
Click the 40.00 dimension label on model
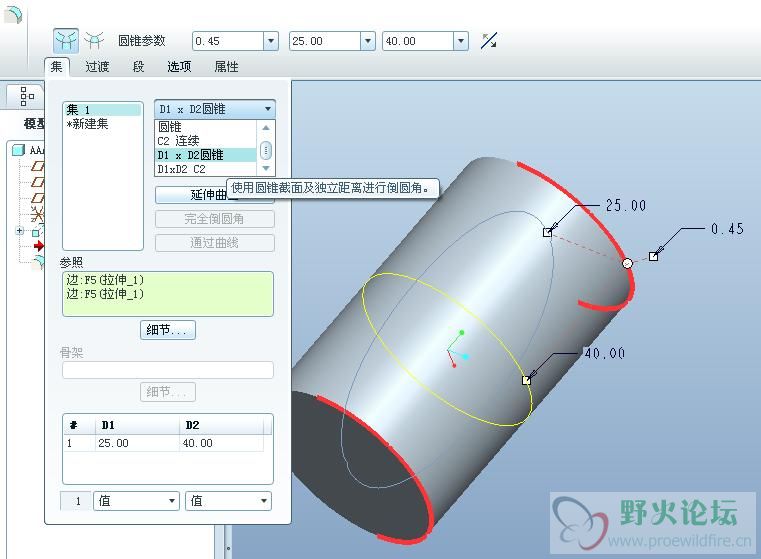(x=605, y=353)
